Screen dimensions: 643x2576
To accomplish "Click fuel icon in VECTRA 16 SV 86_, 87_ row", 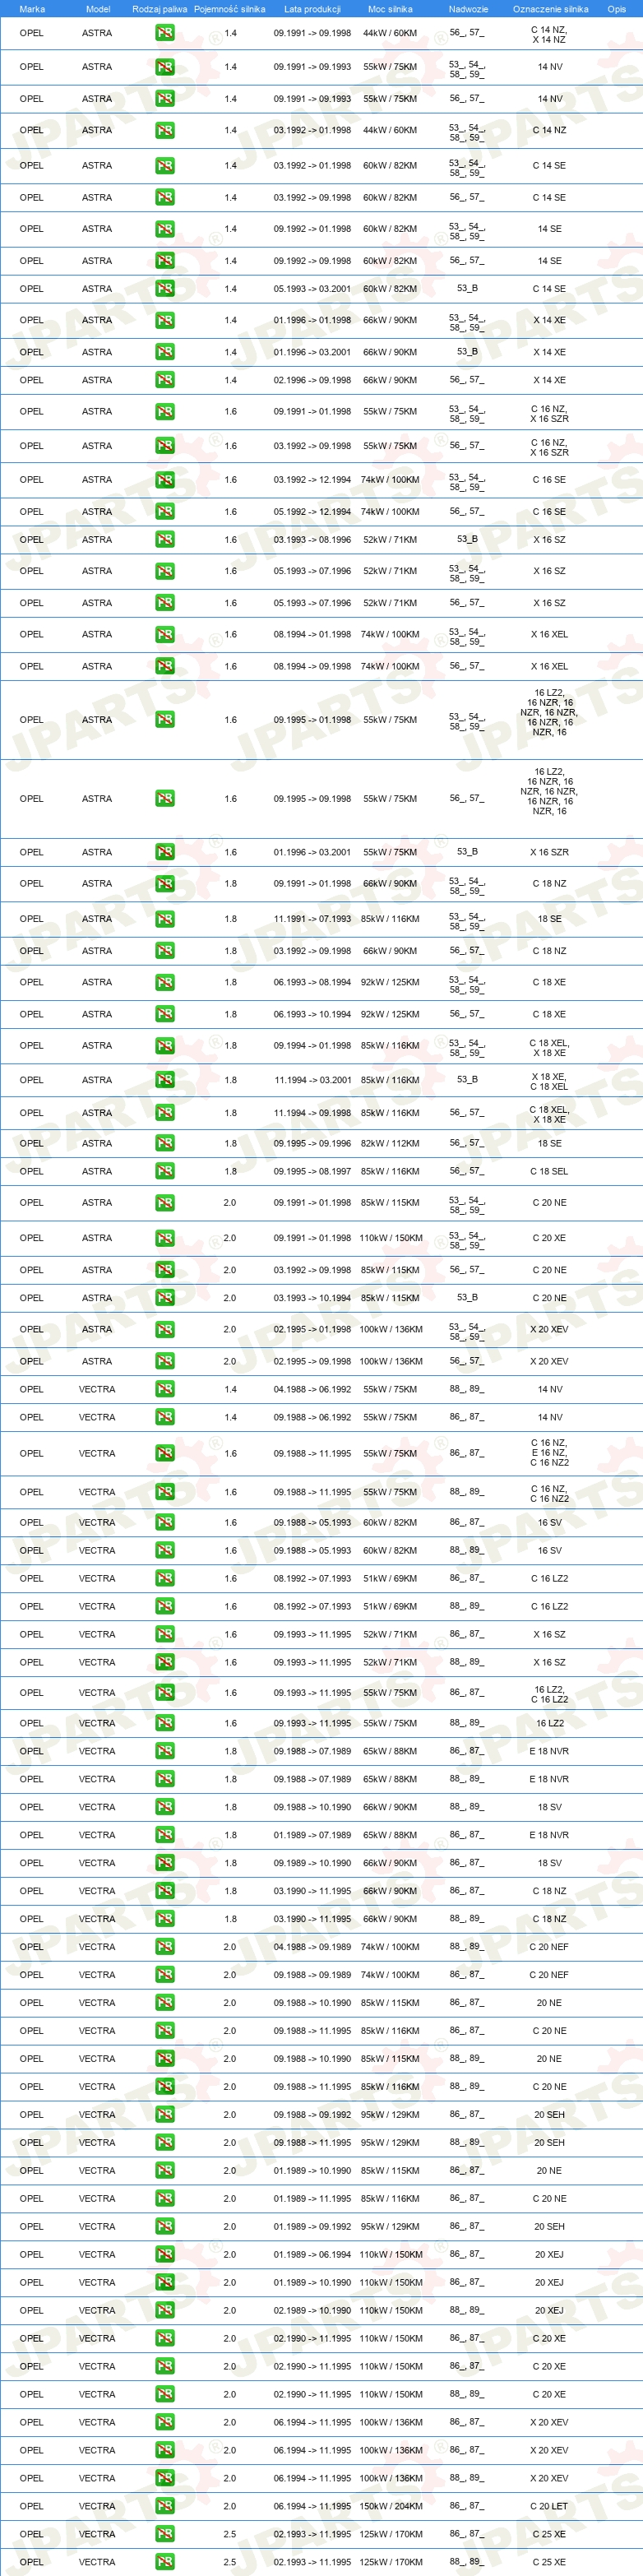I will pyautogui.click(x=165, y=1523).
